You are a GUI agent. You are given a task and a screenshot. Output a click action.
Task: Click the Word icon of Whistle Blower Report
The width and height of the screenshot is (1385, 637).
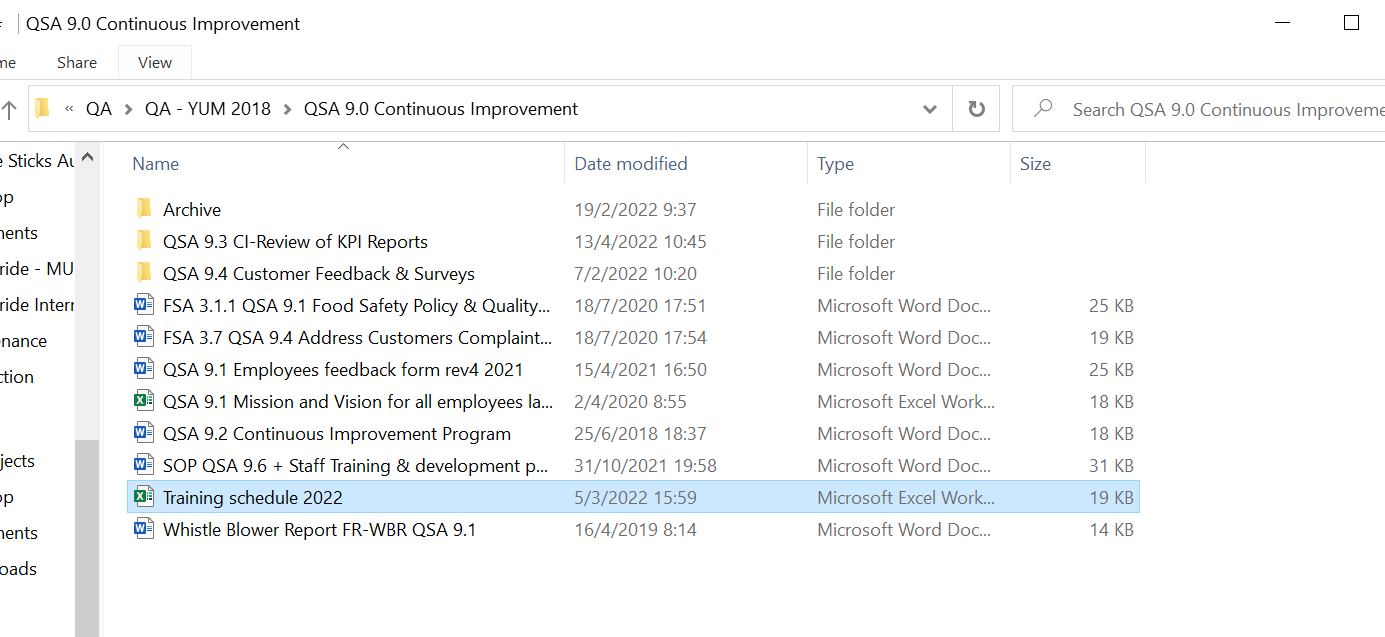(x=144, y=529)
